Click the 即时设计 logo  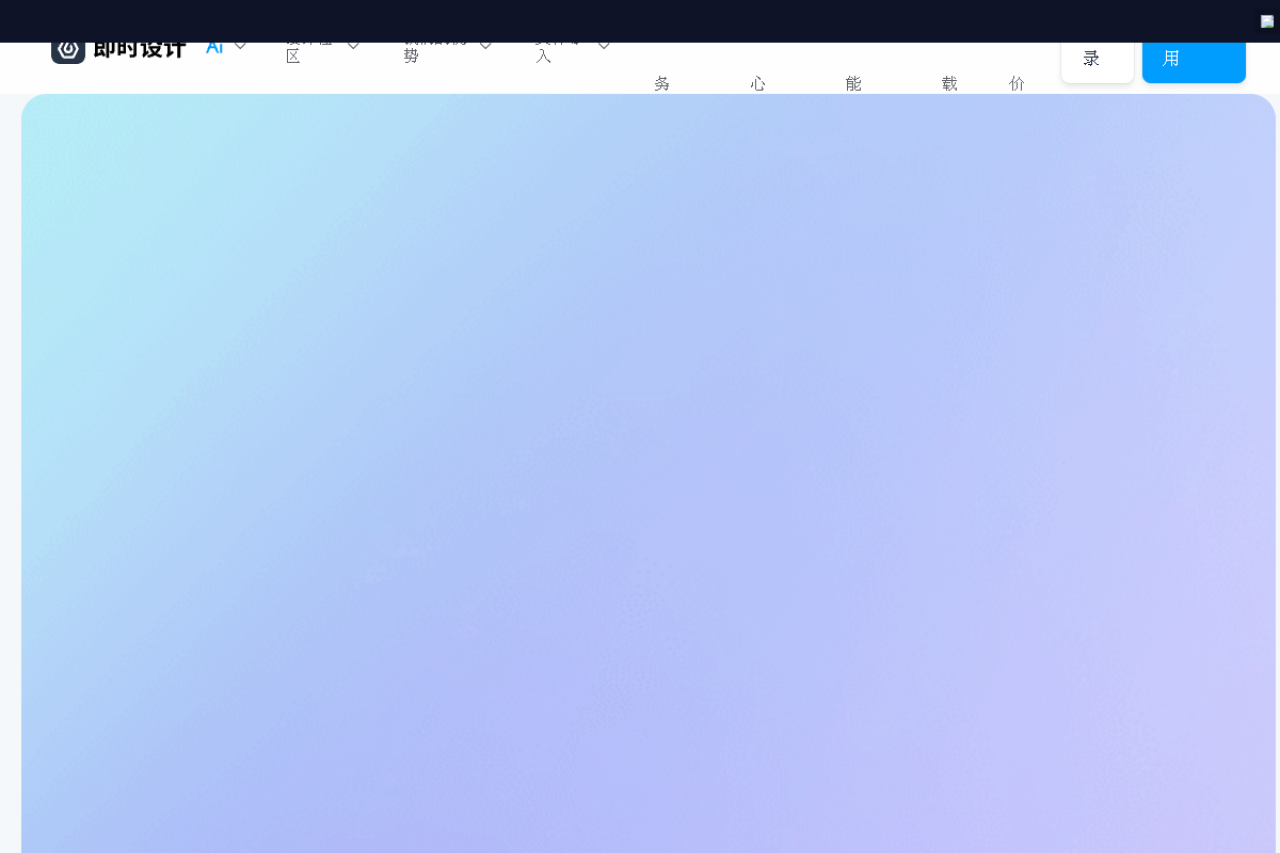118,51
